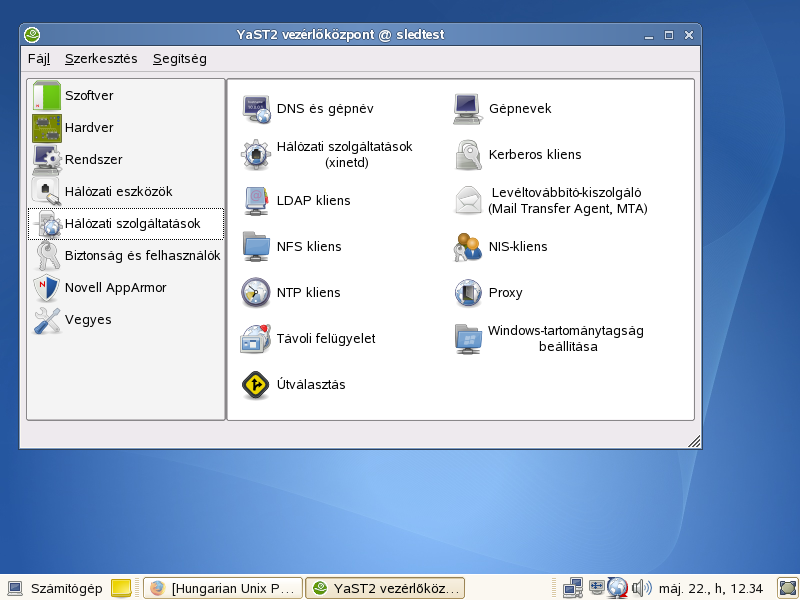Open the Gépnevek module
Viewport: 800px width, 600px height.
(x=503, y=109)
